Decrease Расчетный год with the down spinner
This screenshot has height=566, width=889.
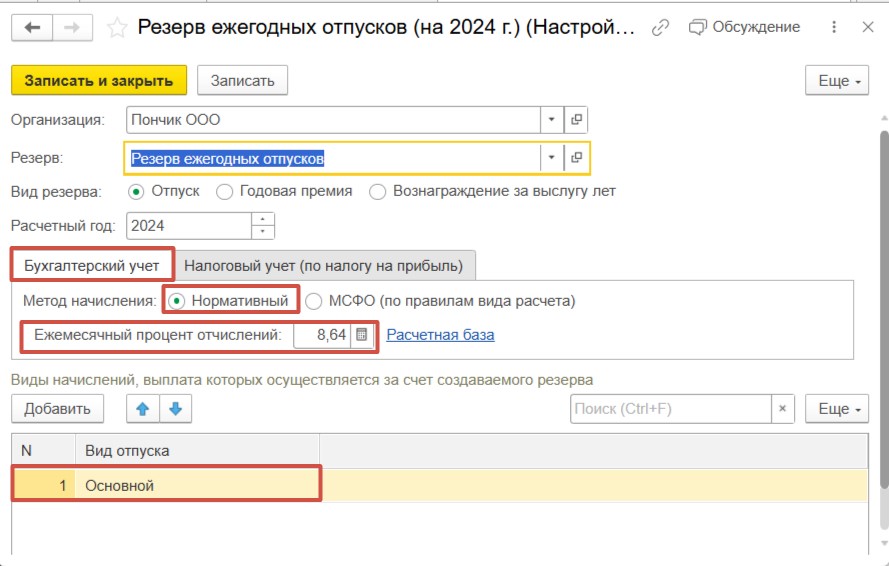263,232
